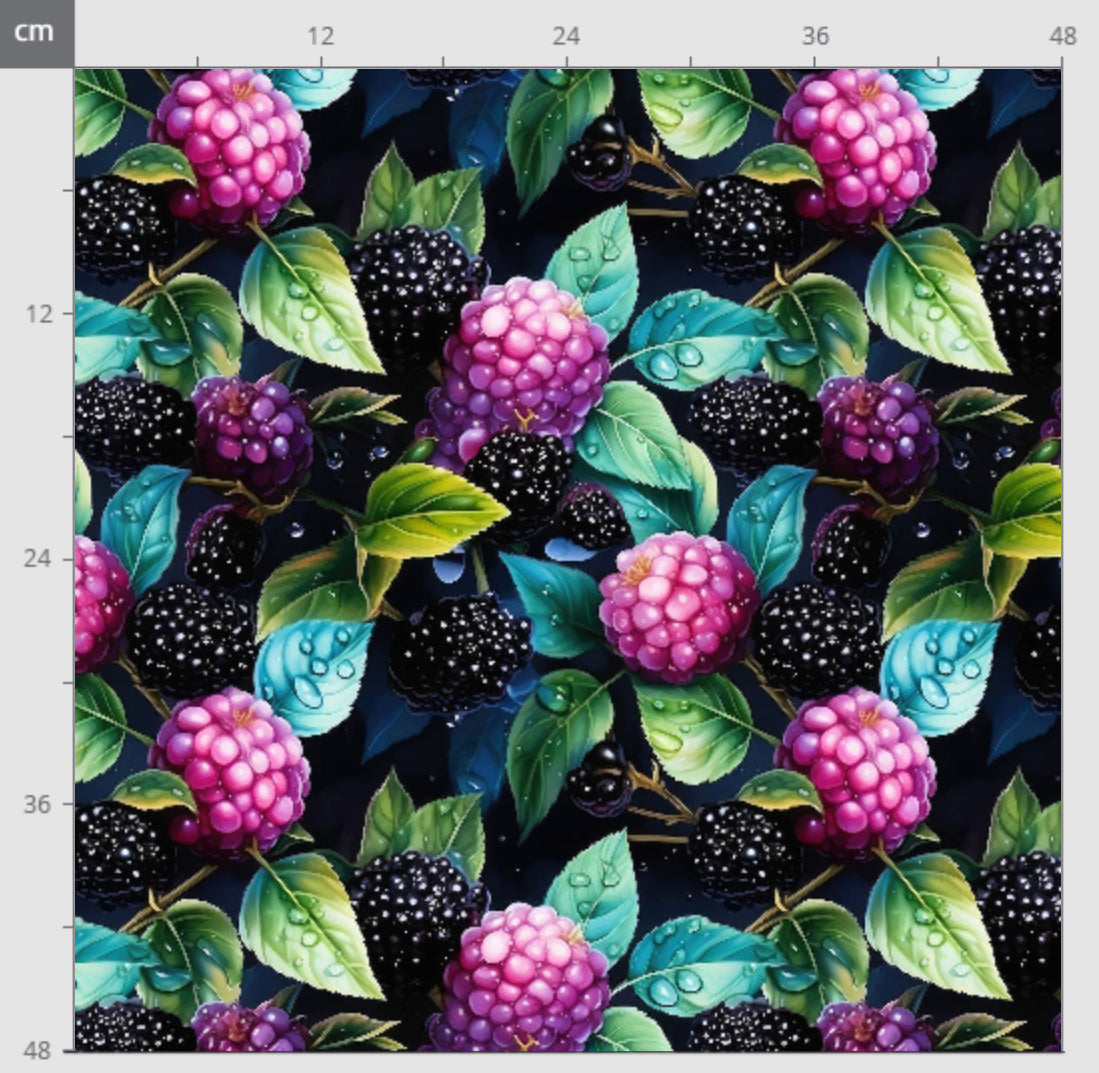Click the pink berry cut off at the left edge
This screenshot has width=1099, height=1073.
pos(98,602)
